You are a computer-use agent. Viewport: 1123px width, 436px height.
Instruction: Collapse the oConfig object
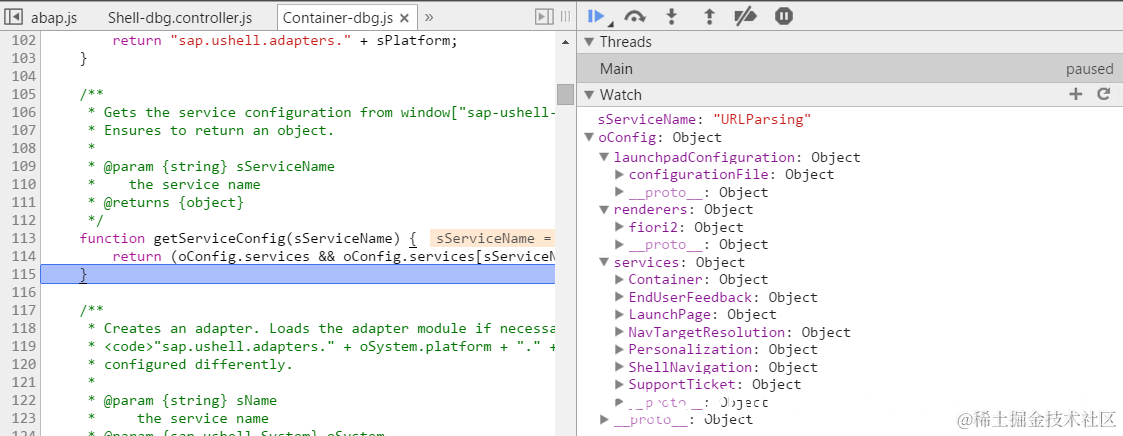click(x=589, y=137)
